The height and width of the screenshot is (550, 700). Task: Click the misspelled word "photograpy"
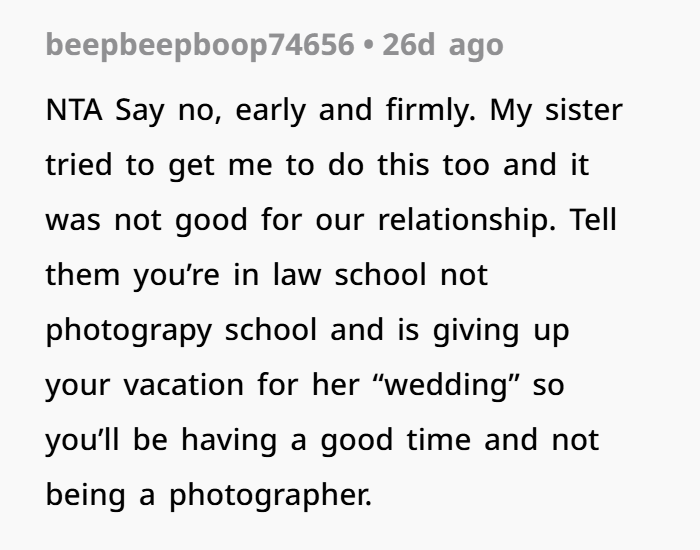(x=130, y=330)
